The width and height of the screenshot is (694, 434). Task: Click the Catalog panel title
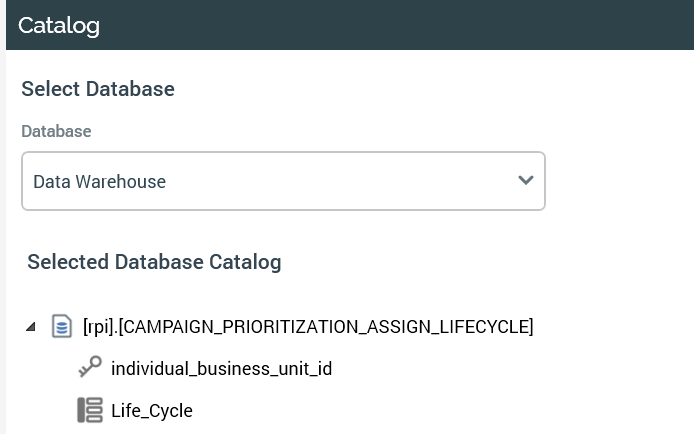tap(59, 26)
